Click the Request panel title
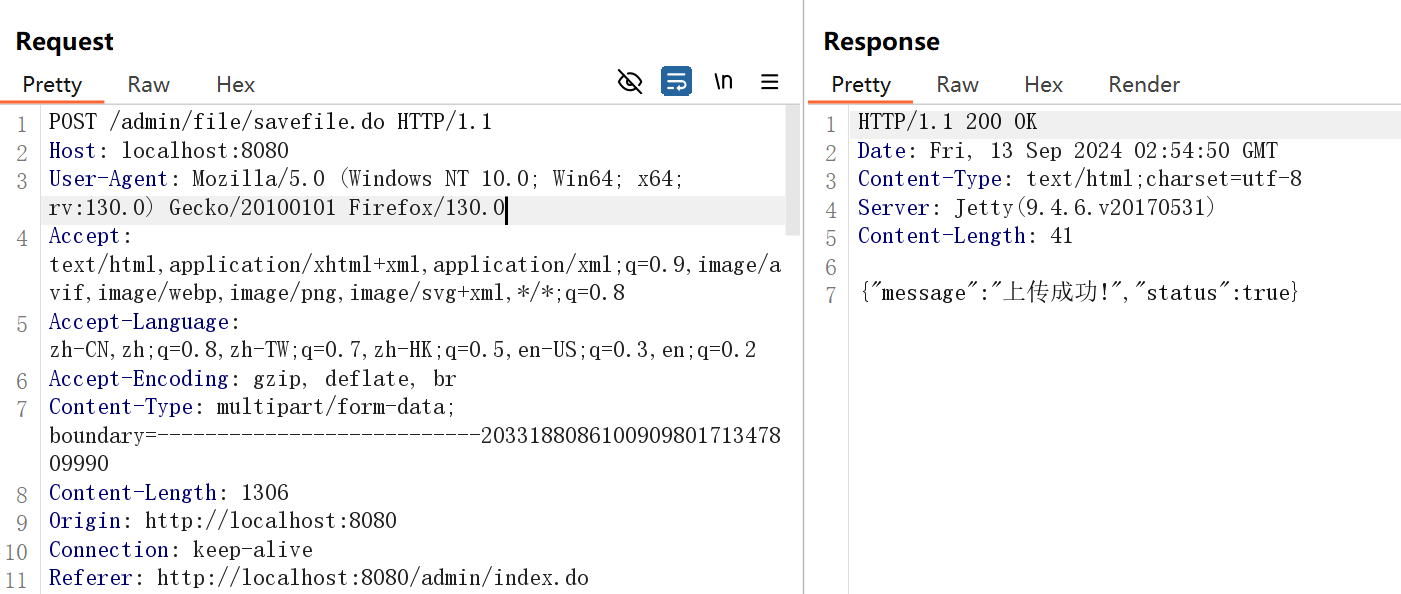This screenshot has width=1401, height=594. coord(65,42)
